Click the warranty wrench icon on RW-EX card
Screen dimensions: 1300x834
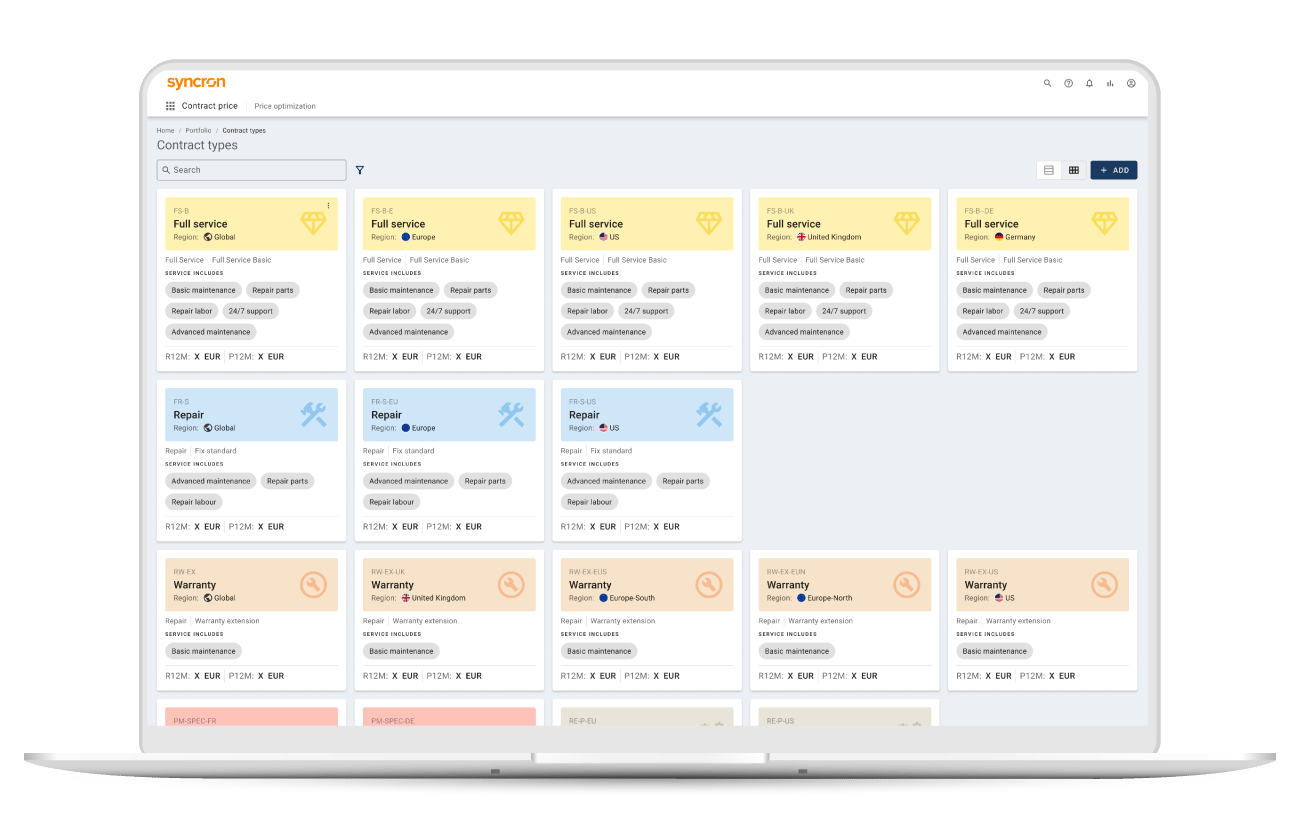tap(313, 583)
